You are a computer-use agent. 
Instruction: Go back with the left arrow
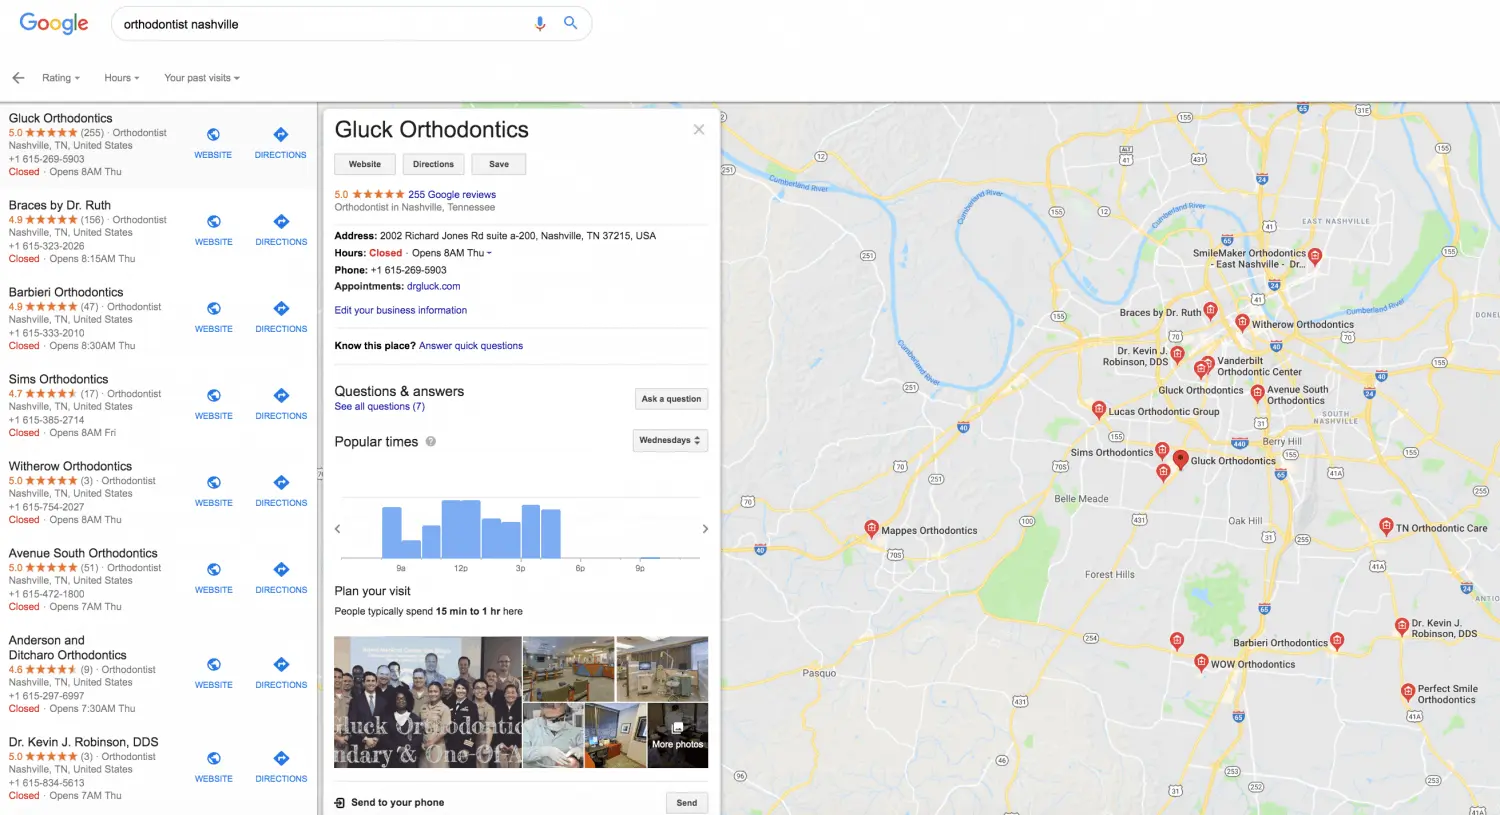(18, 78)
